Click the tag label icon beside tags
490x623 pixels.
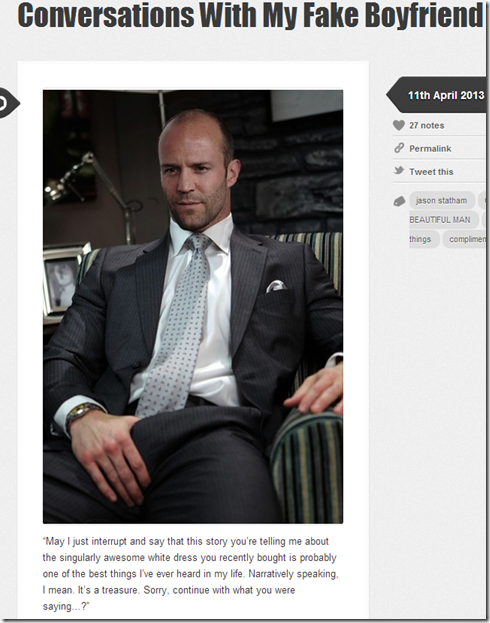(399, 201)
